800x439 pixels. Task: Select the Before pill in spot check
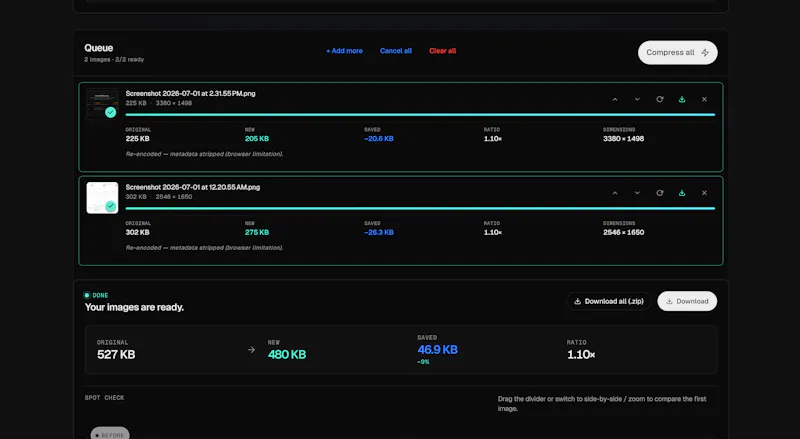[110, 434]
